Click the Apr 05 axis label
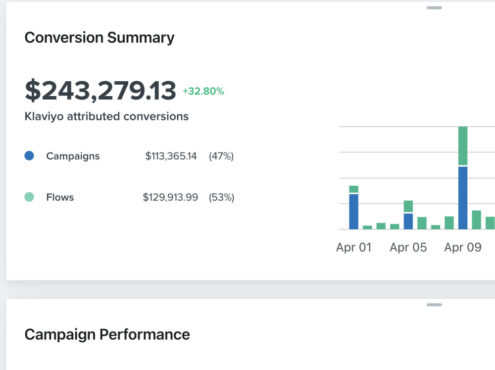 coord(408,248)
